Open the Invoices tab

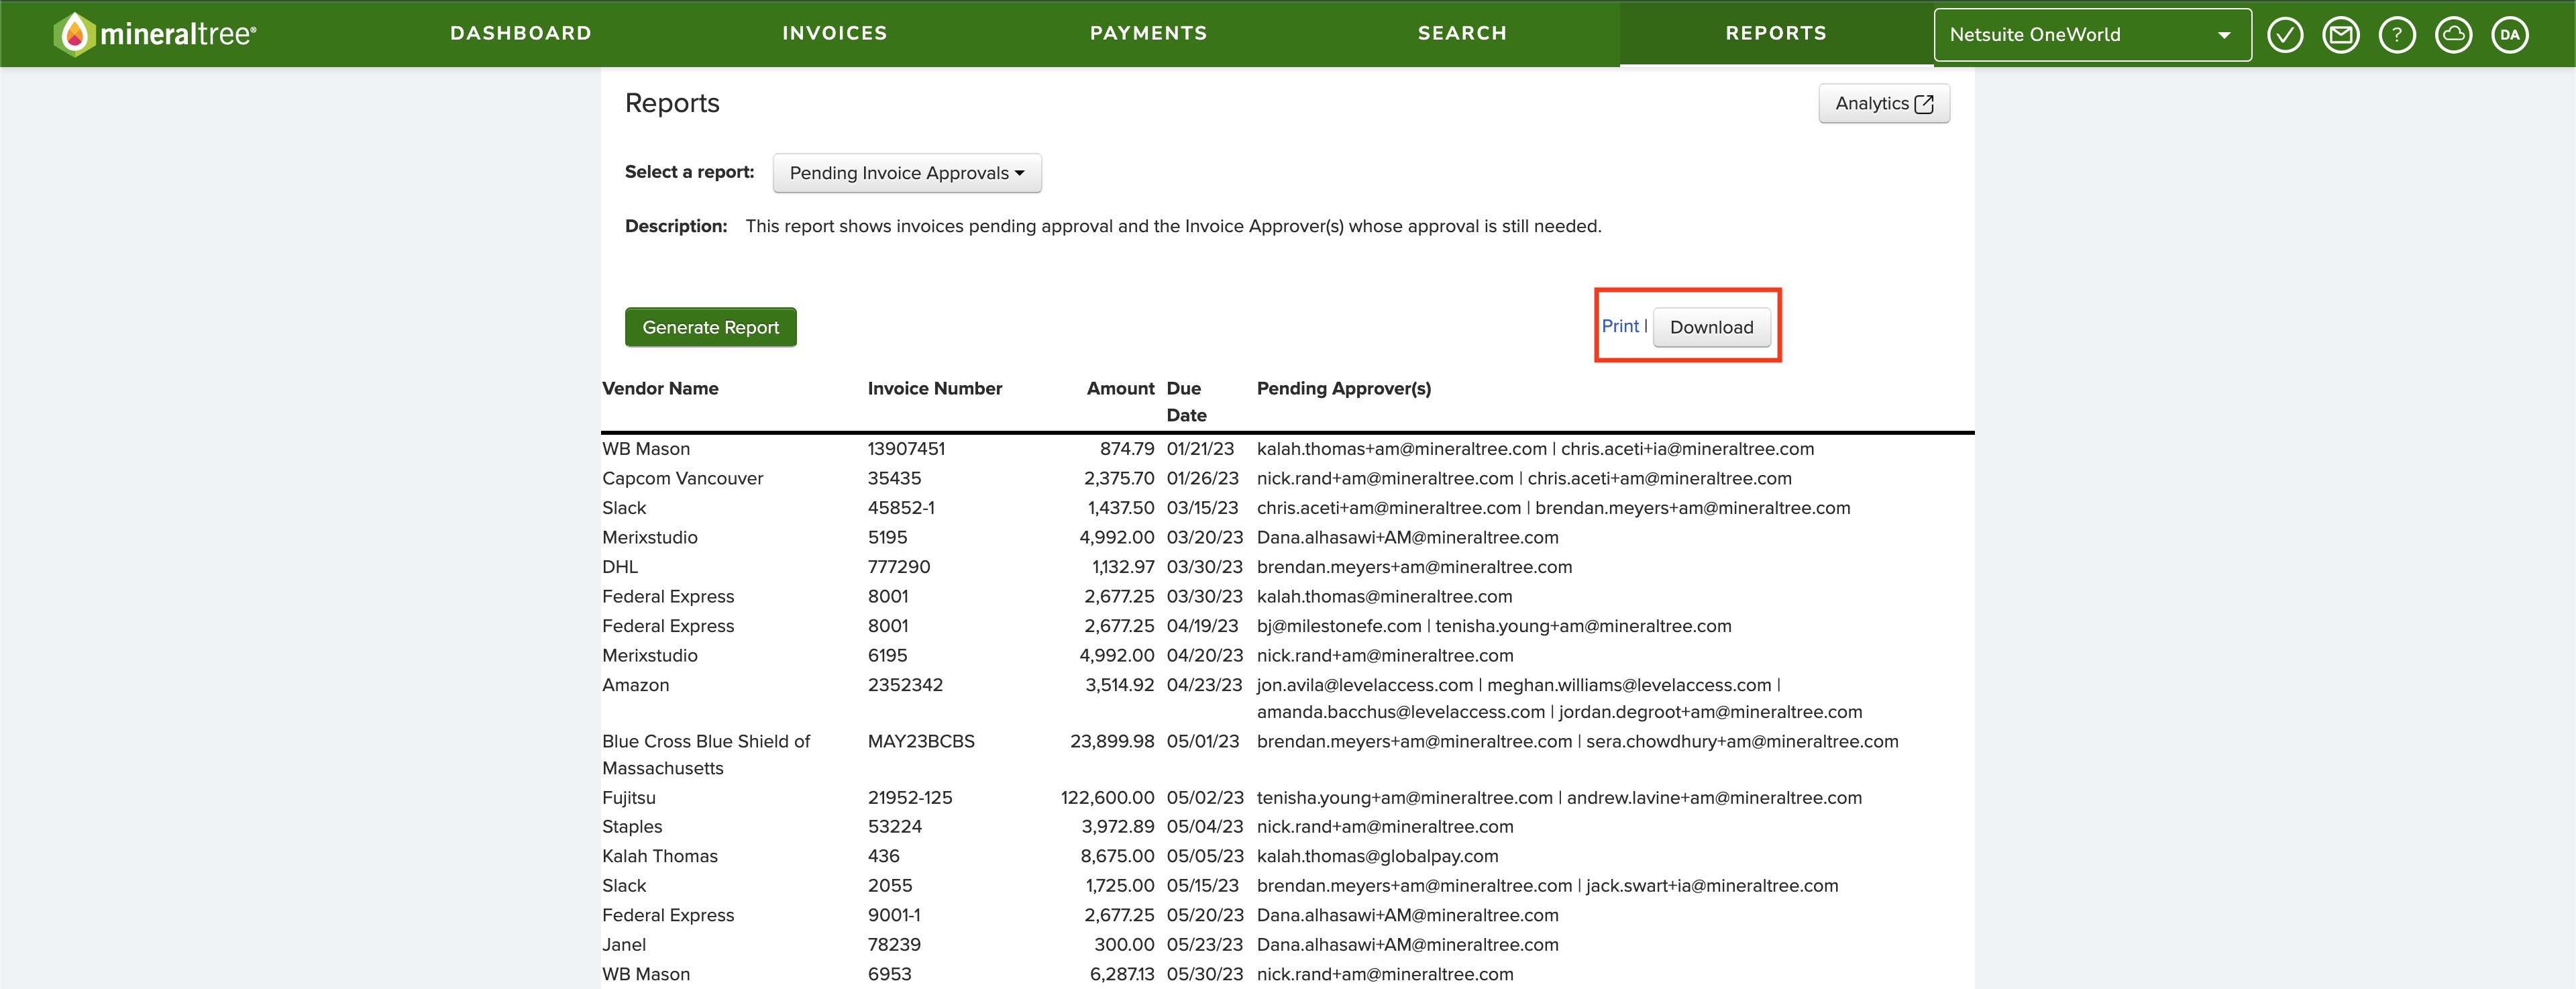pyautogui.click(x=835, y=33)
